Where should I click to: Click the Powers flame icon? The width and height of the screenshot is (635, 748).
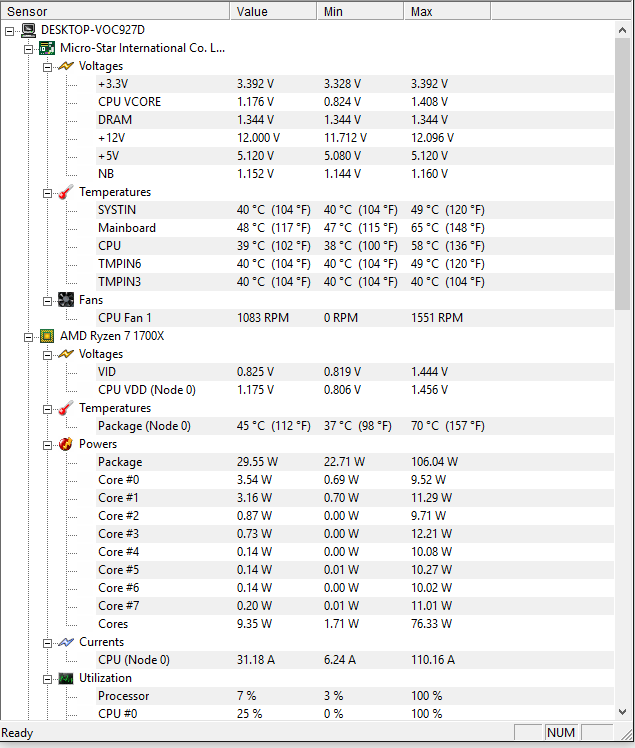pyautogui.click(x=66, y=444)
